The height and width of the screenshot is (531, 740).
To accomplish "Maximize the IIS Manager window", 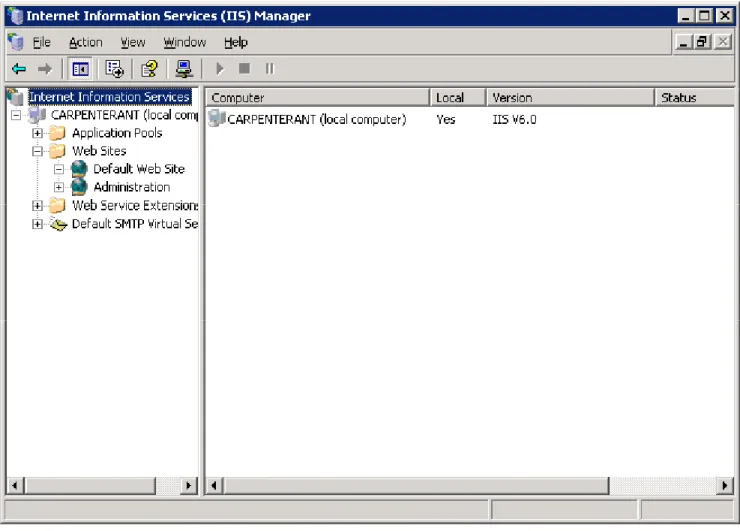I will 704,16.
